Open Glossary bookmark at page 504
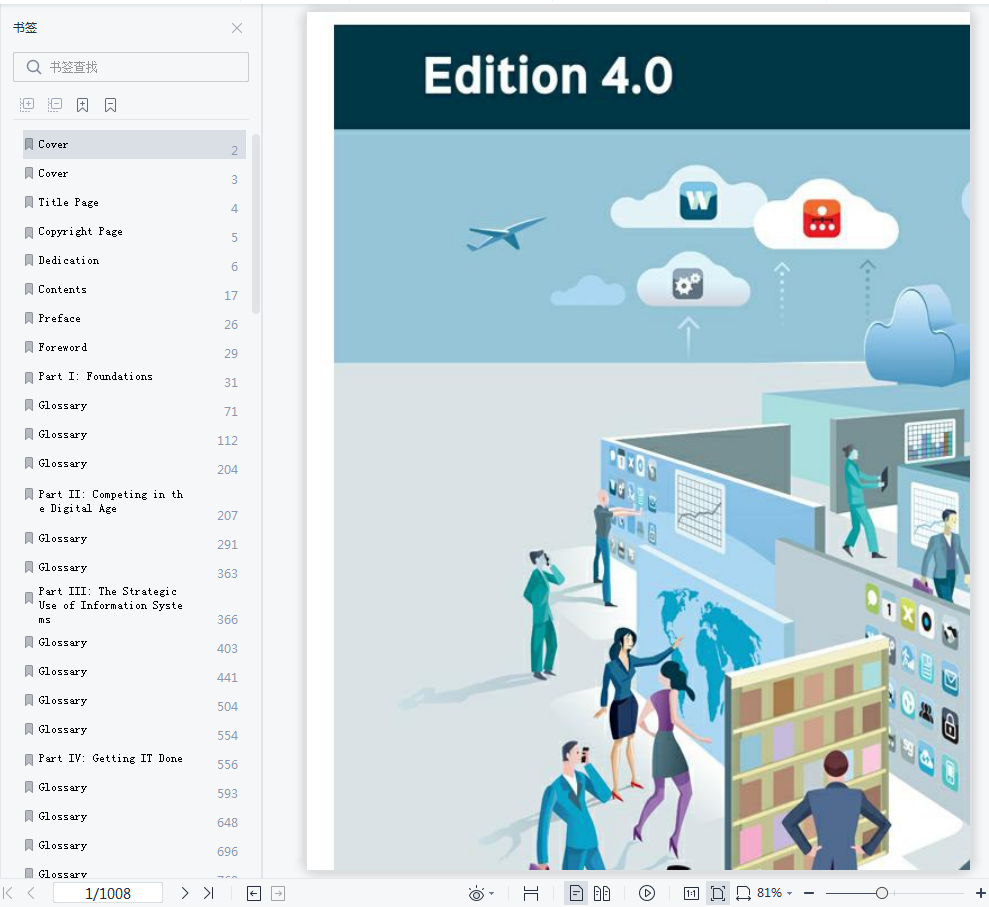The height and width of the screenshot is (907, 989). tap(134, 701)
